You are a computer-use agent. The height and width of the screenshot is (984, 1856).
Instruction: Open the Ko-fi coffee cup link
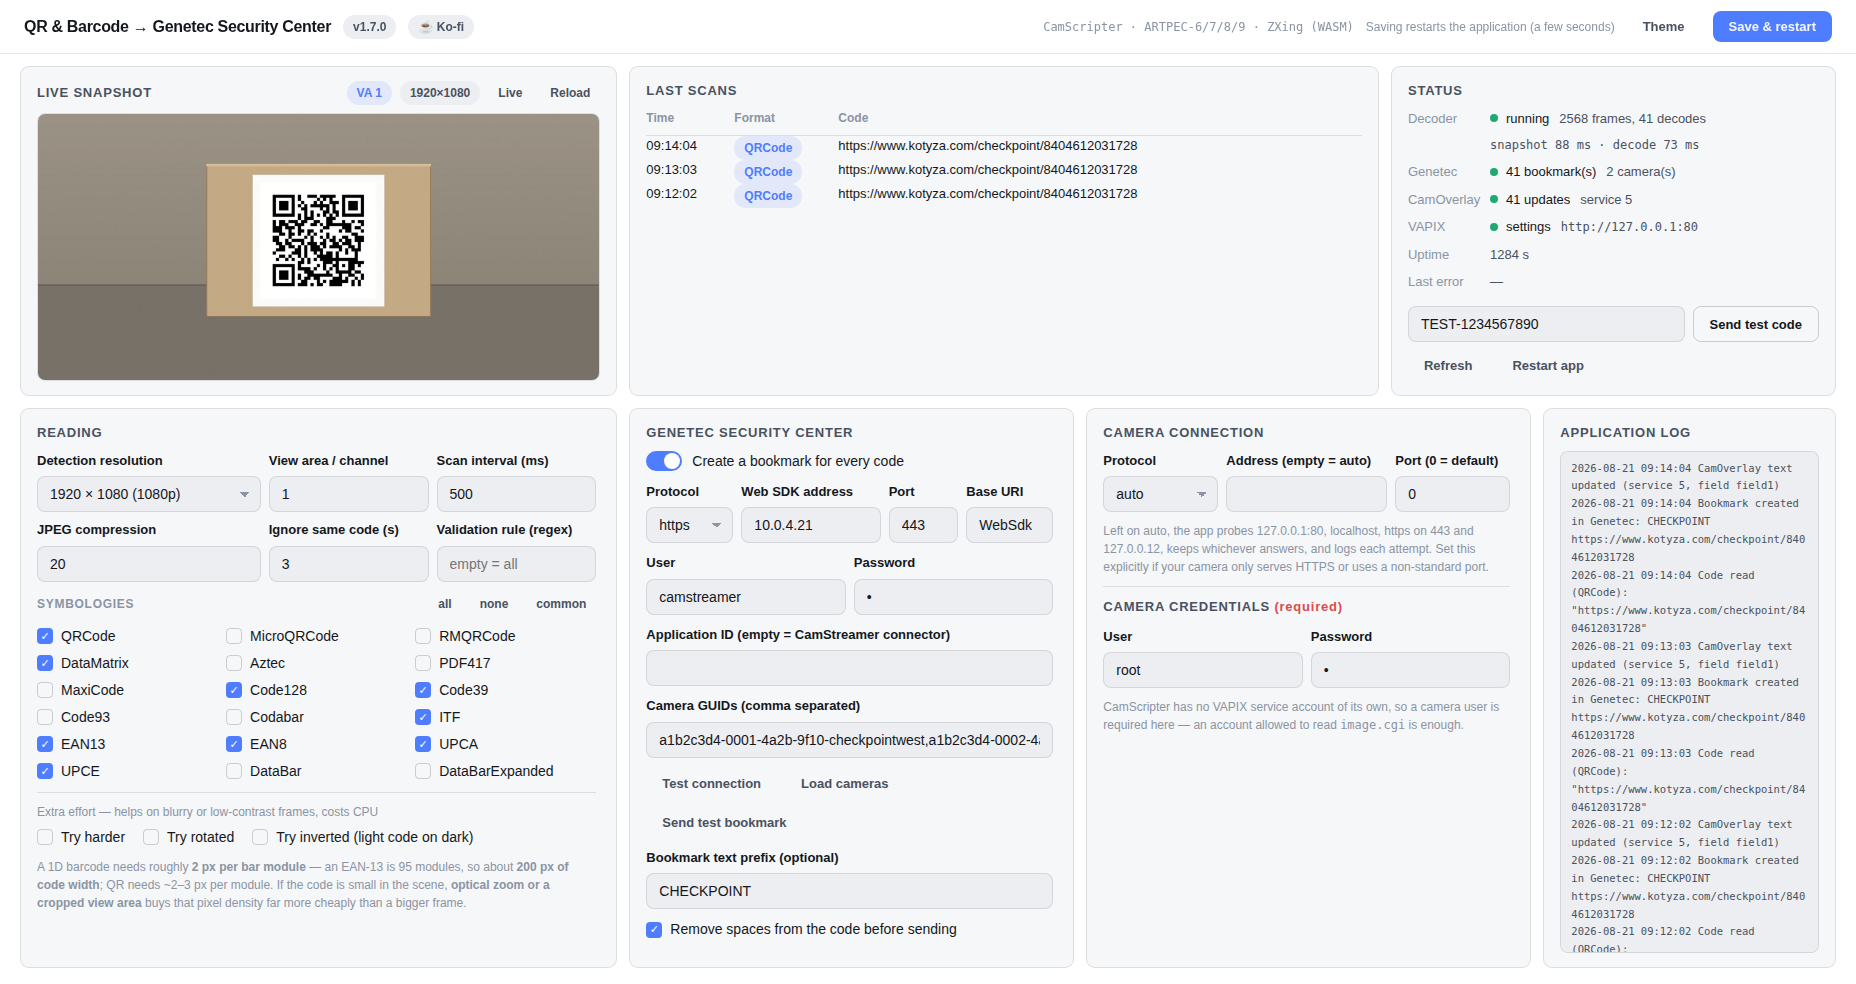click(441, 27)
